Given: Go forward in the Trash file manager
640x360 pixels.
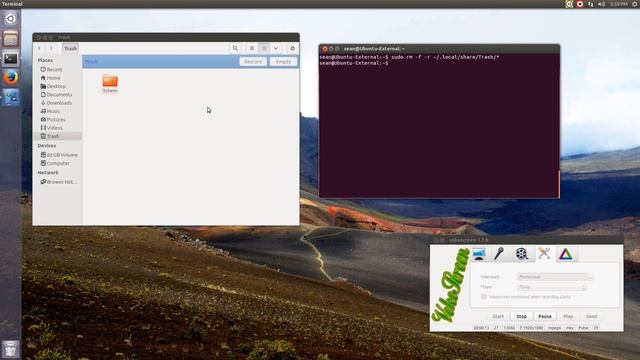Looking at the screenshot, I should pos(51,49).
